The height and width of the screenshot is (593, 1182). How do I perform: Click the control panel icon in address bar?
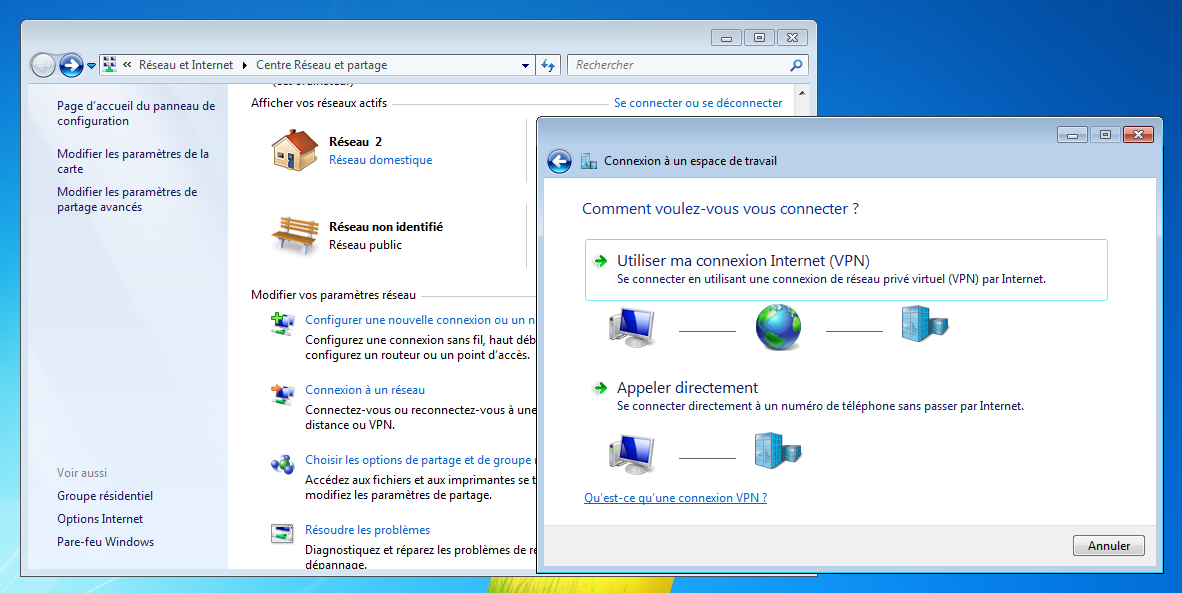coord(110,65)
